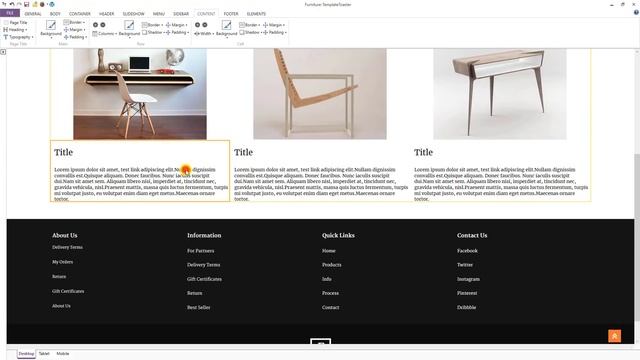This screenshot has height=360, width=640.
Task: Open the FILE ribbon tab
Action: tap(10, 13)
